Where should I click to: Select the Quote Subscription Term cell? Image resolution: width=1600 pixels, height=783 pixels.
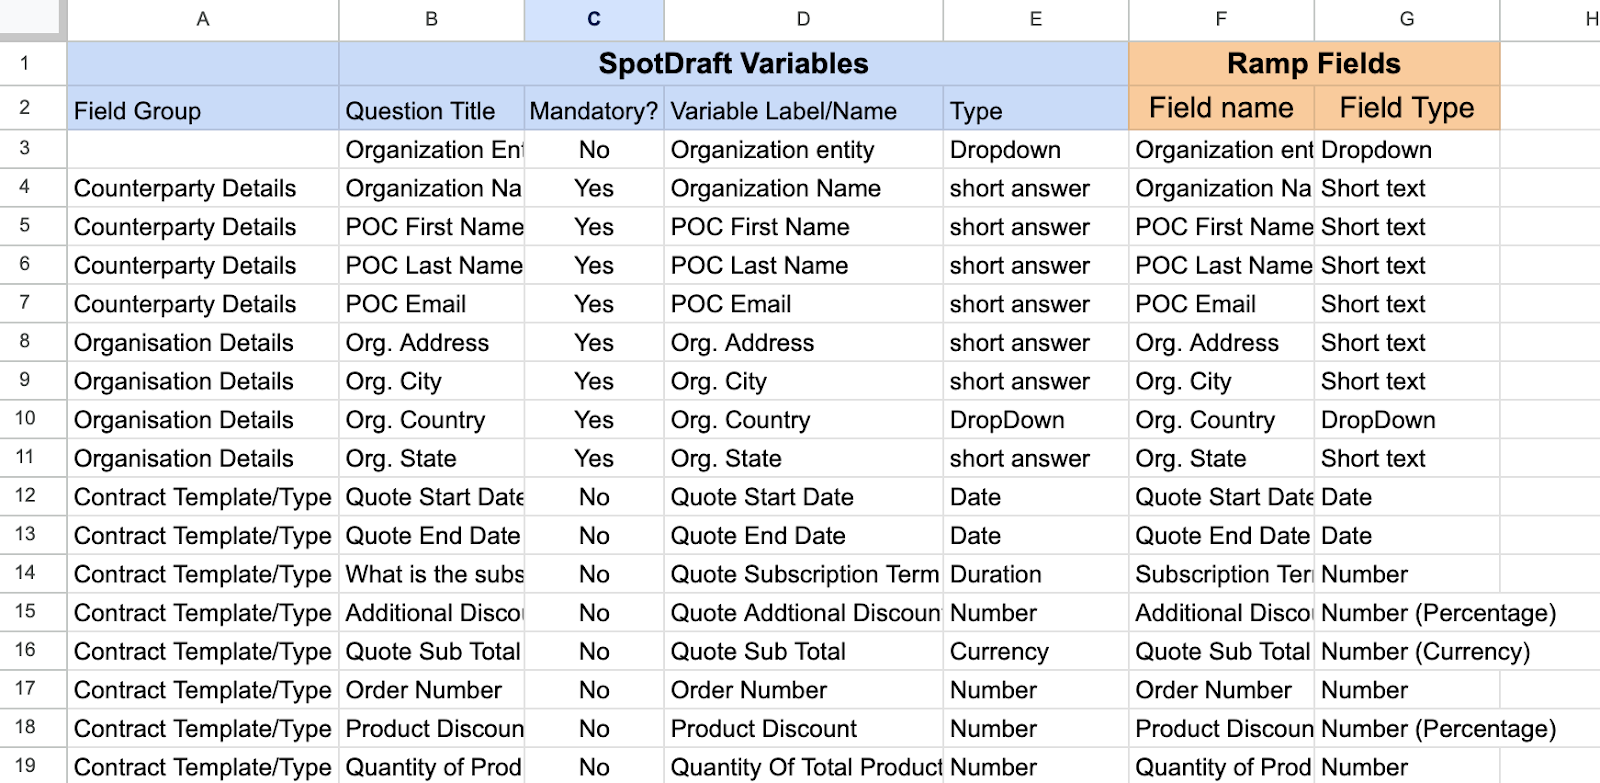(803, 574)
